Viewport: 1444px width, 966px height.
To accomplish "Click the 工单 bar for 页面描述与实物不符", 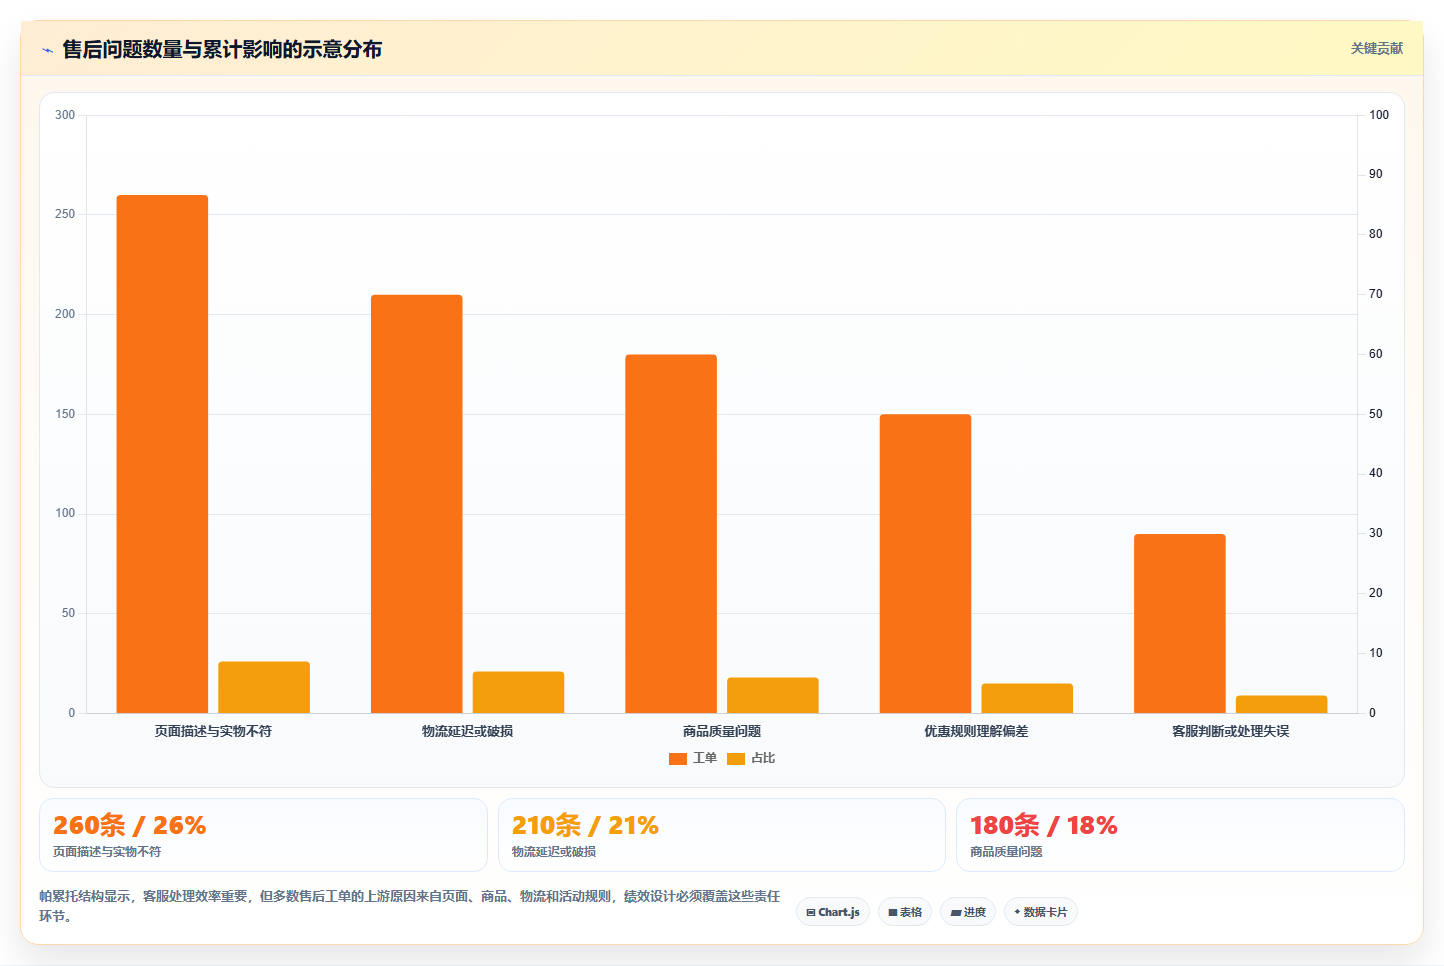I will [x=162, y=454].
